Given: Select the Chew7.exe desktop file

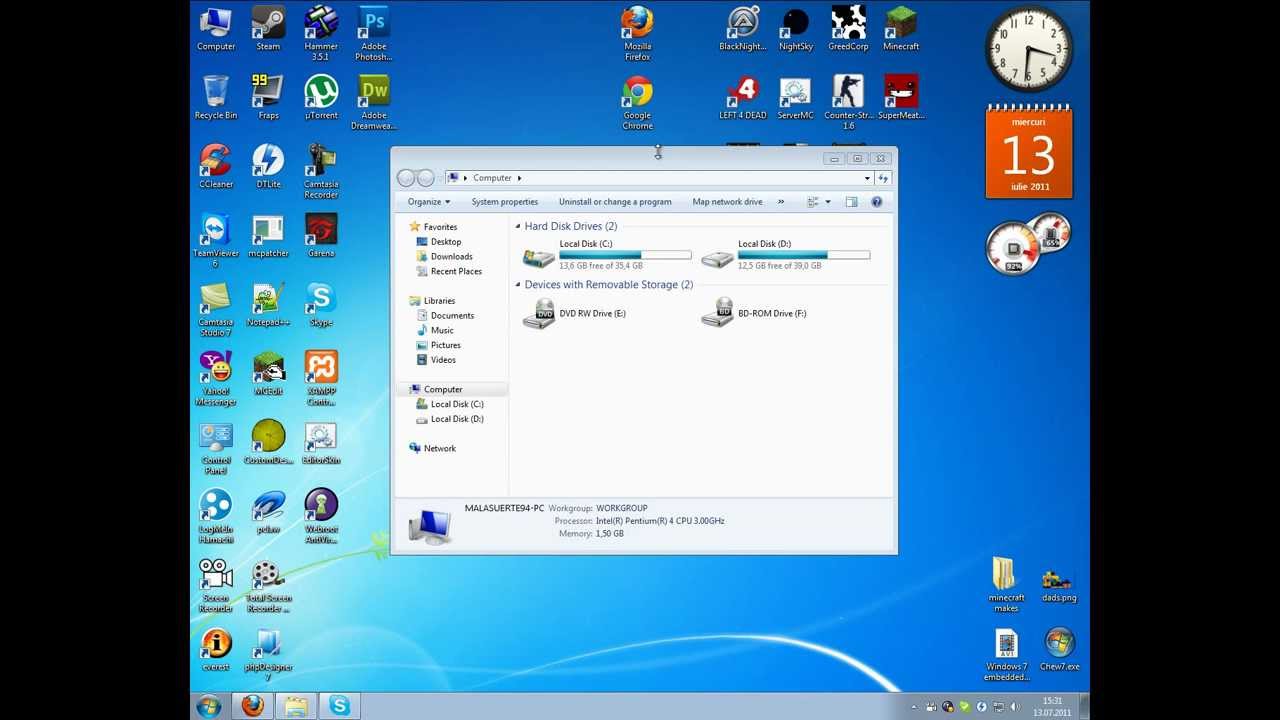Looking at the screenshot, I should (1059, 648).
